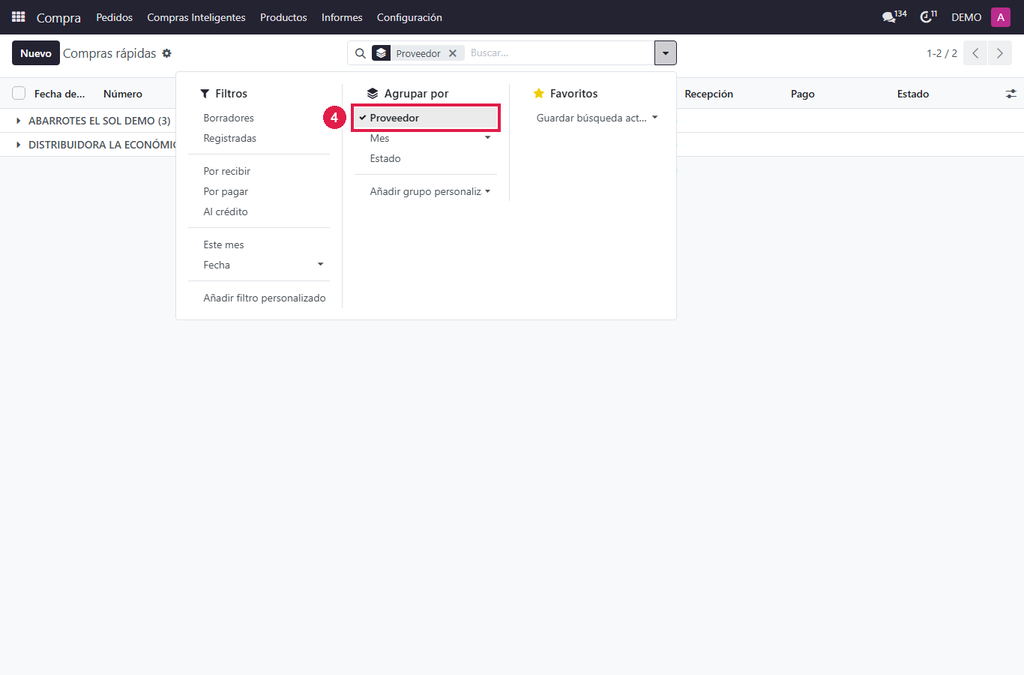
Task: Open the user avatar menu
Action: pos(1000,17)
